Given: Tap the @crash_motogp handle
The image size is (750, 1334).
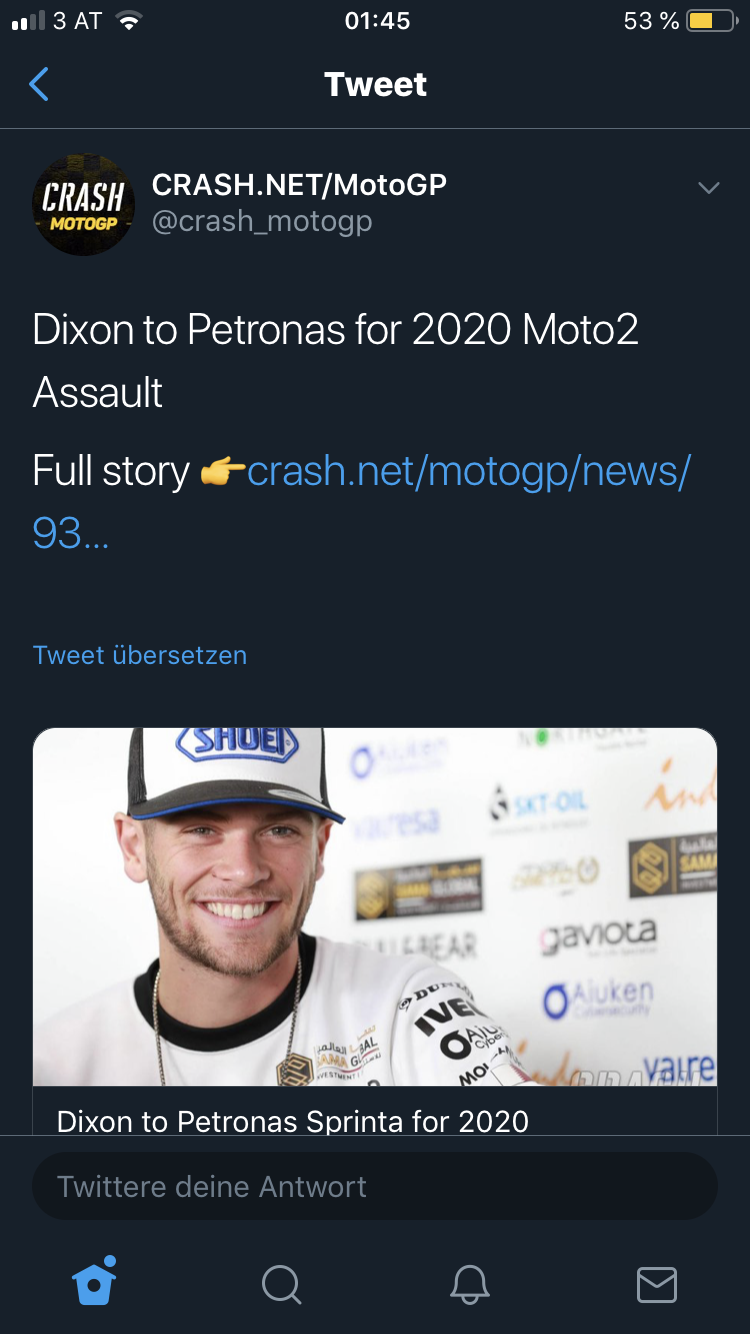Looking at the screenshot, I should [x=262, y=221].
